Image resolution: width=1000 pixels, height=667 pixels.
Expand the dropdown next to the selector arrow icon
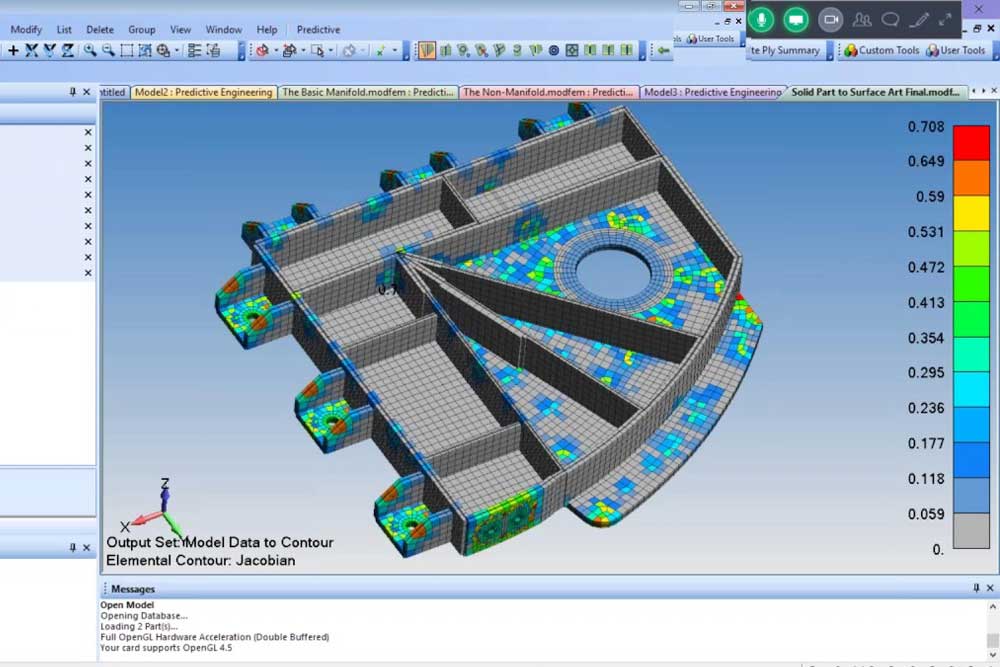click(331, 50)
